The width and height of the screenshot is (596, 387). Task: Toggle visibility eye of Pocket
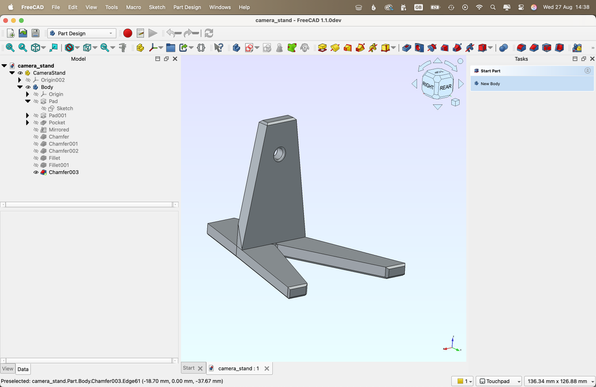pyautogui.click(x=36, y=122)
